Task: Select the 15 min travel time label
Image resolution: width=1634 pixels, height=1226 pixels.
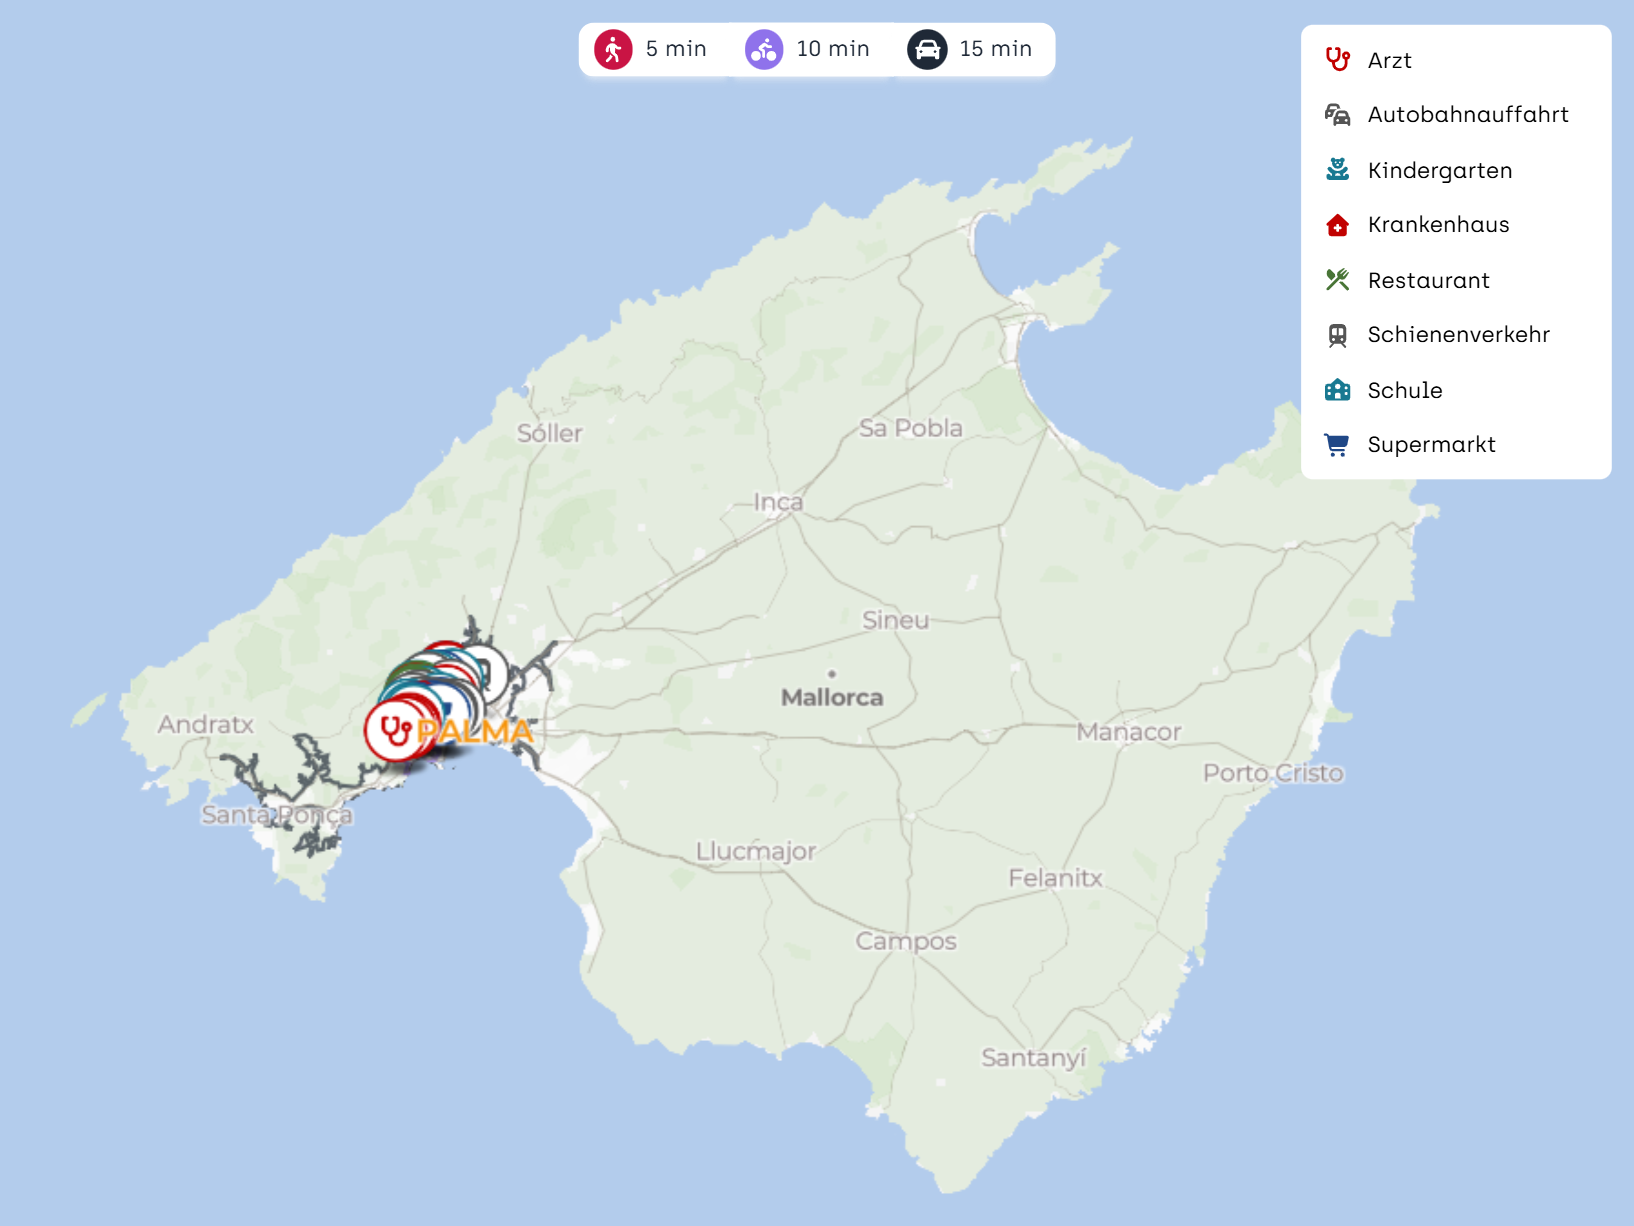Action: click(x=995, y=49)
